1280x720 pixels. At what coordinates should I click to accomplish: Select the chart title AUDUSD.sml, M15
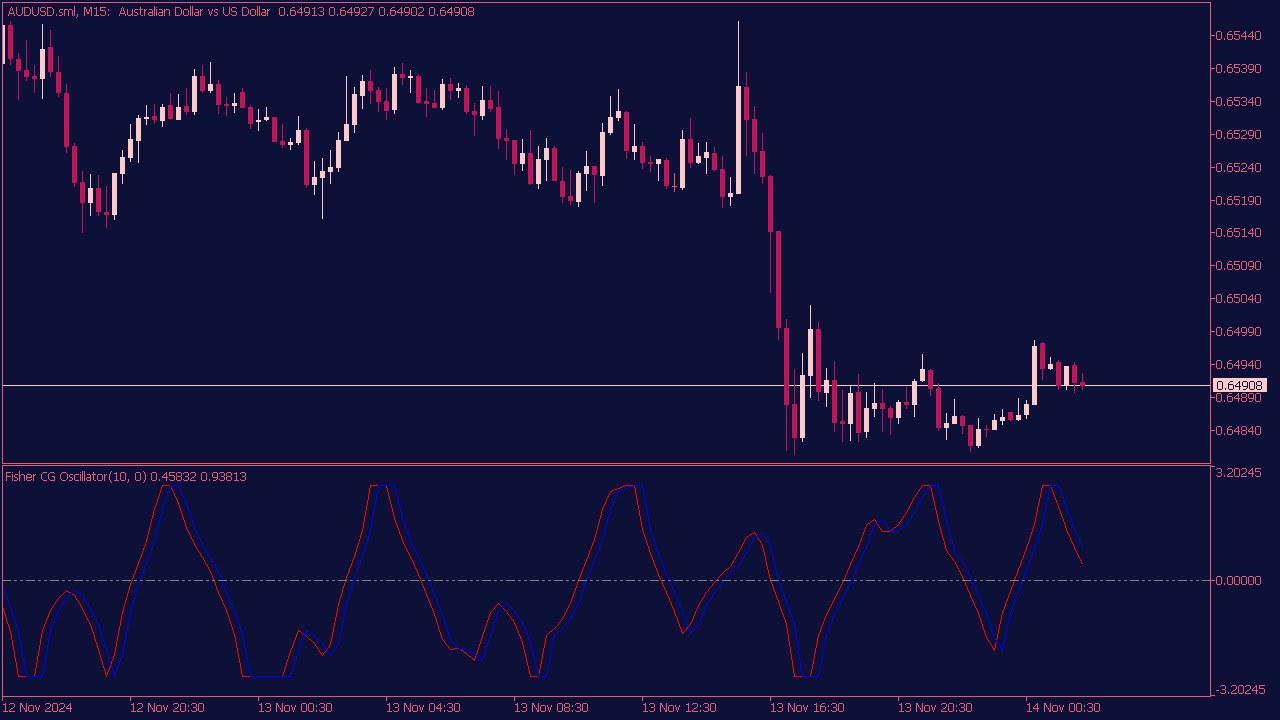(x=59, y=11)
